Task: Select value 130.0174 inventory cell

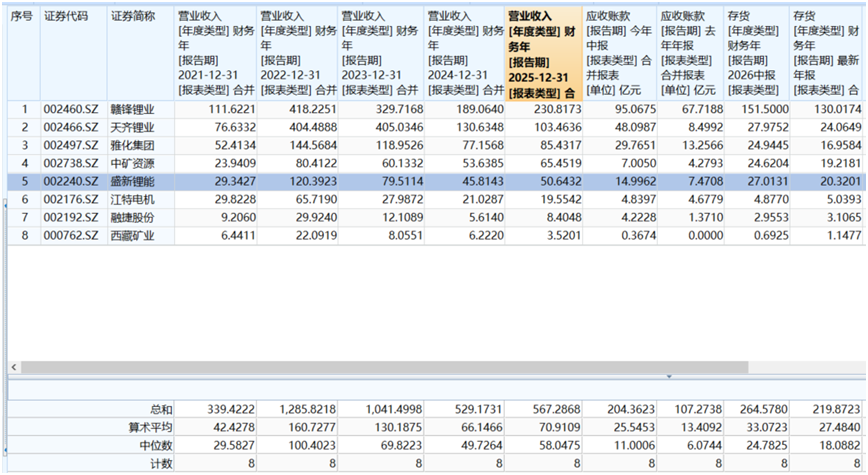Action: [x=827, y=110]
